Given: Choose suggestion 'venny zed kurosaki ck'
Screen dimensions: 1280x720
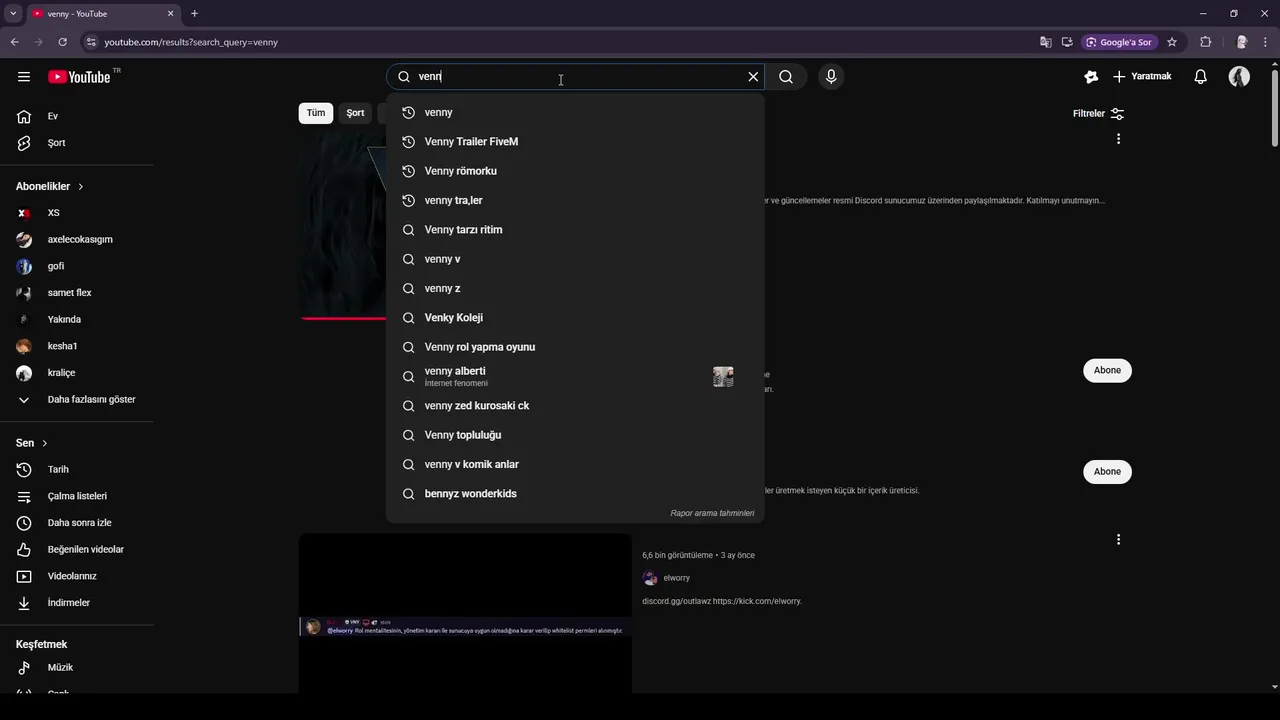Looking at the screenshot, I should 575,406.
